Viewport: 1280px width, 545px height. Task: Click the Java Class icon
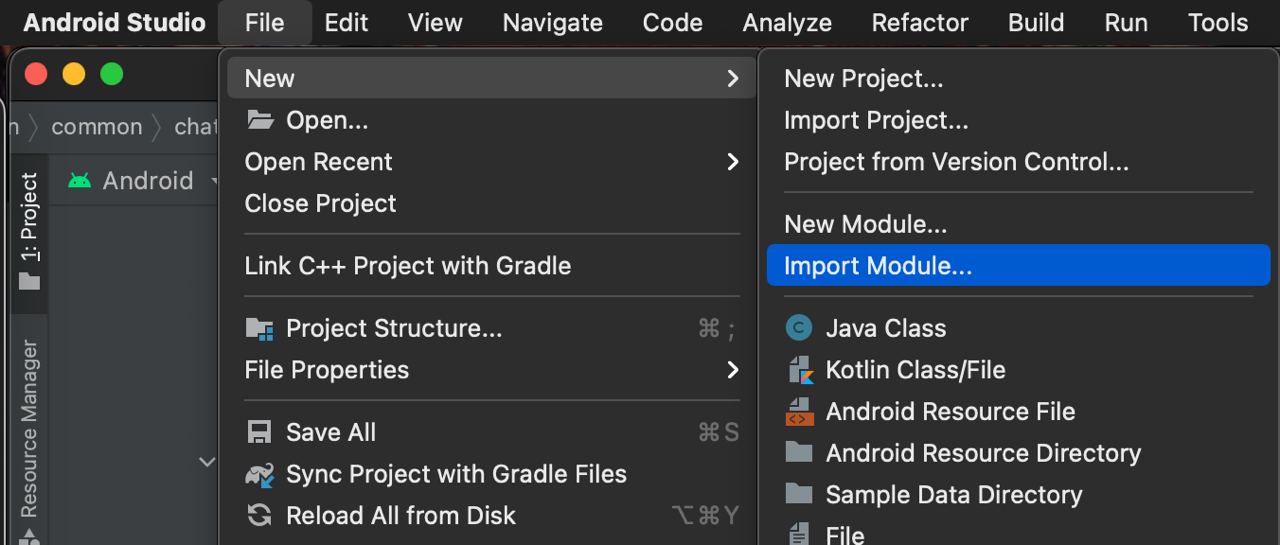(799, 328)
